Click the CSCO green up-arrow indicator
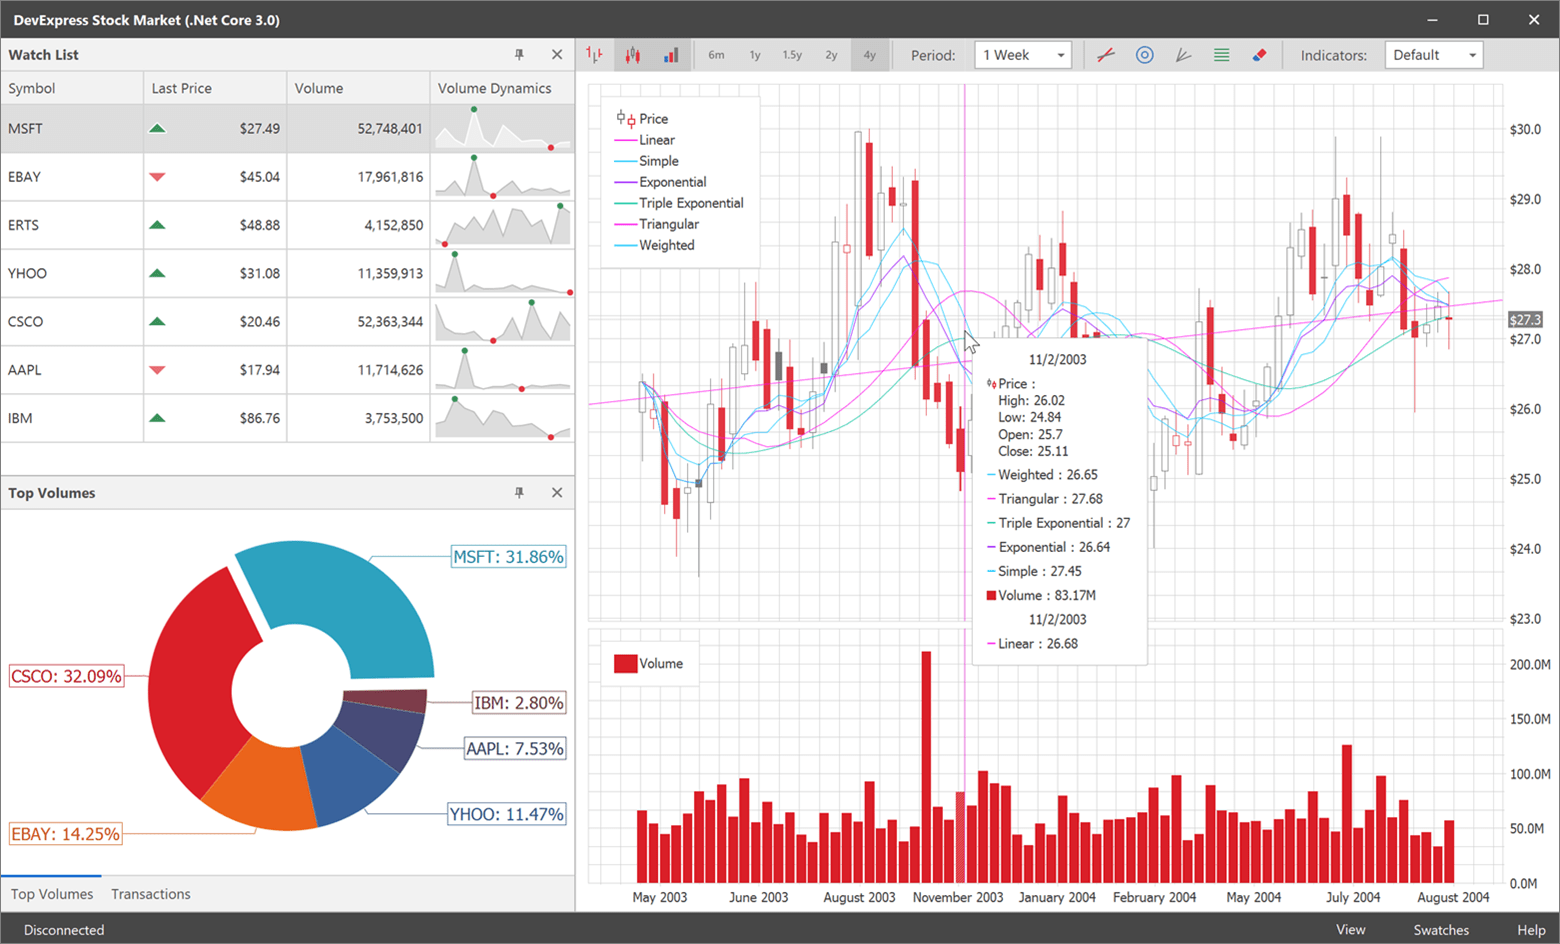 point(157,322)
